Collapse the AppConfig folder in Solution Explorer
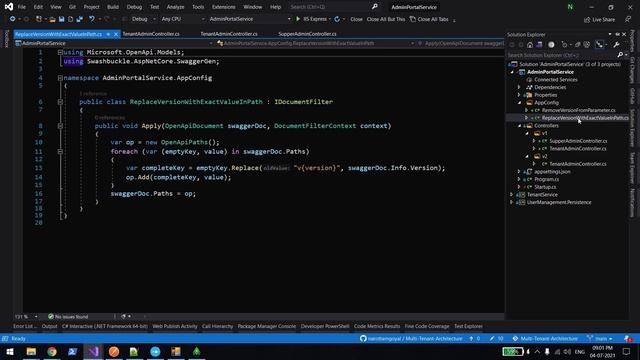The width and height of the screenshot is (640, 360). pyautogui.click(x=520, y=103)
